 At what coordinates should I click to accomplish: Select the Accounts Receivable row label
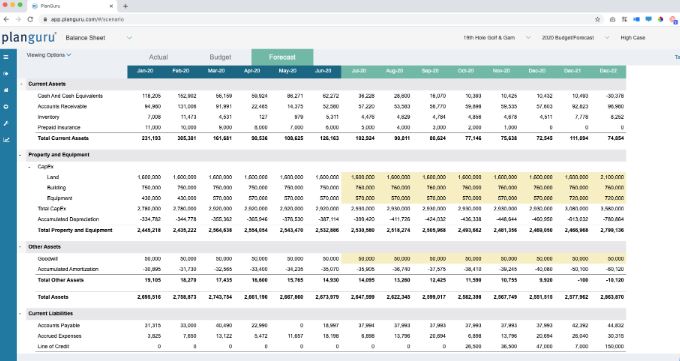pos(62,106)
